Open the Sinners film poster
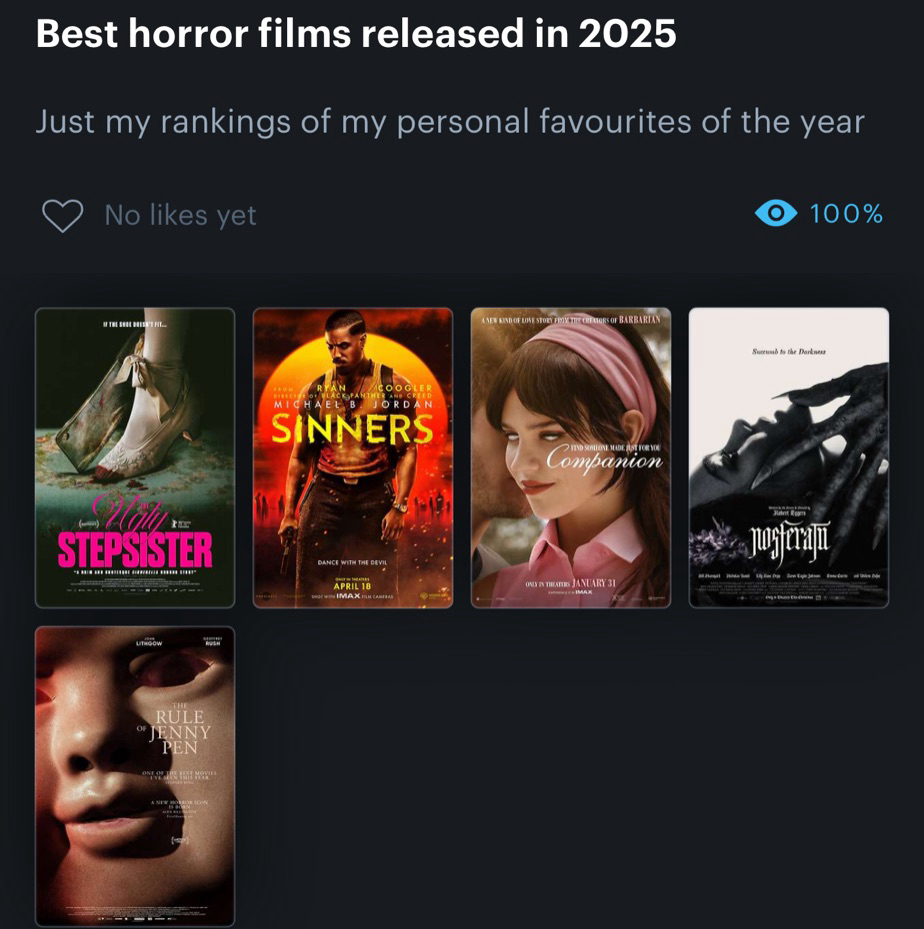Screen dimensions: 924x929 coord(353,458)
